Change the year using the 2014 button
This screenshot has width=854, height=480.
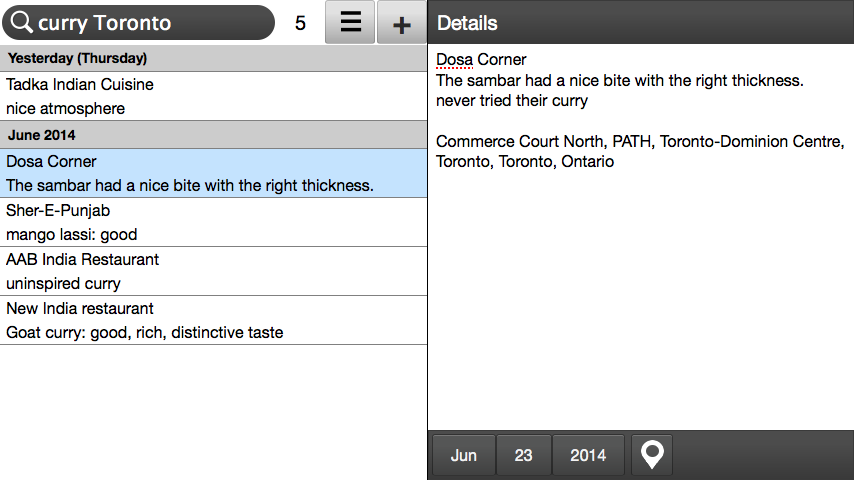[588, 455]
